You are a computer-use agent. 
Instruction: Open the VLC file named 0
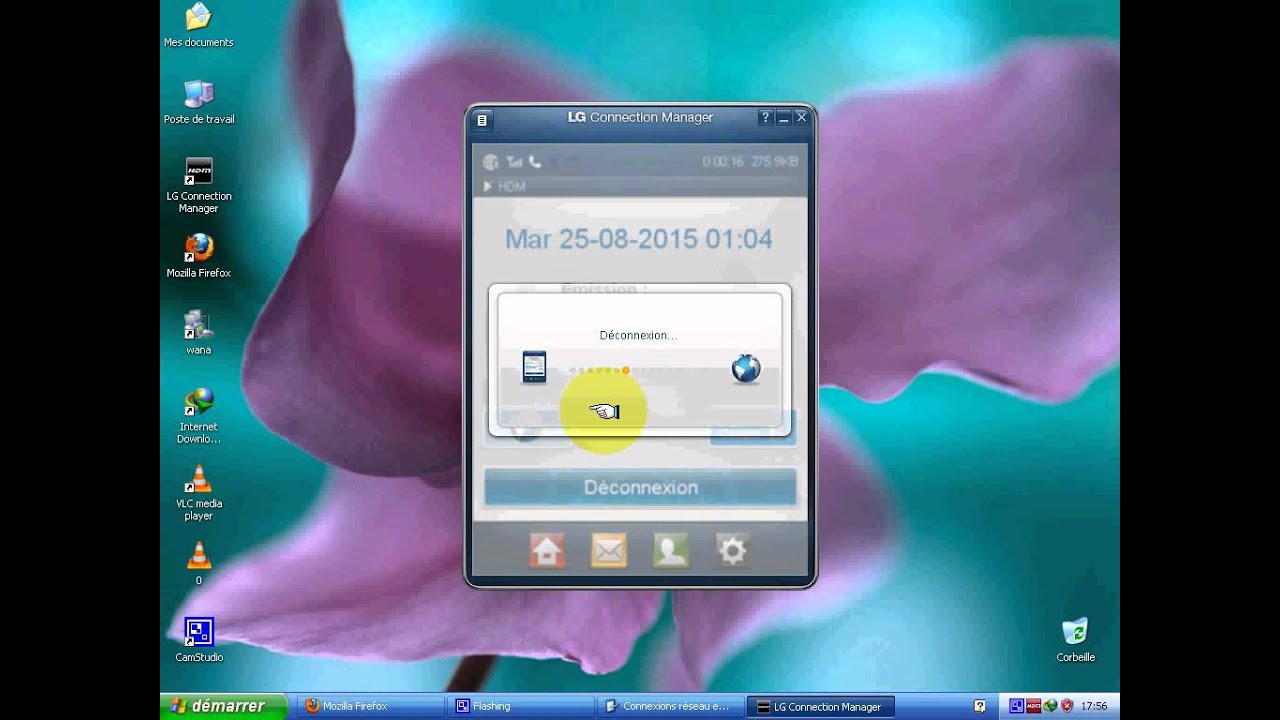pos(198,564)
